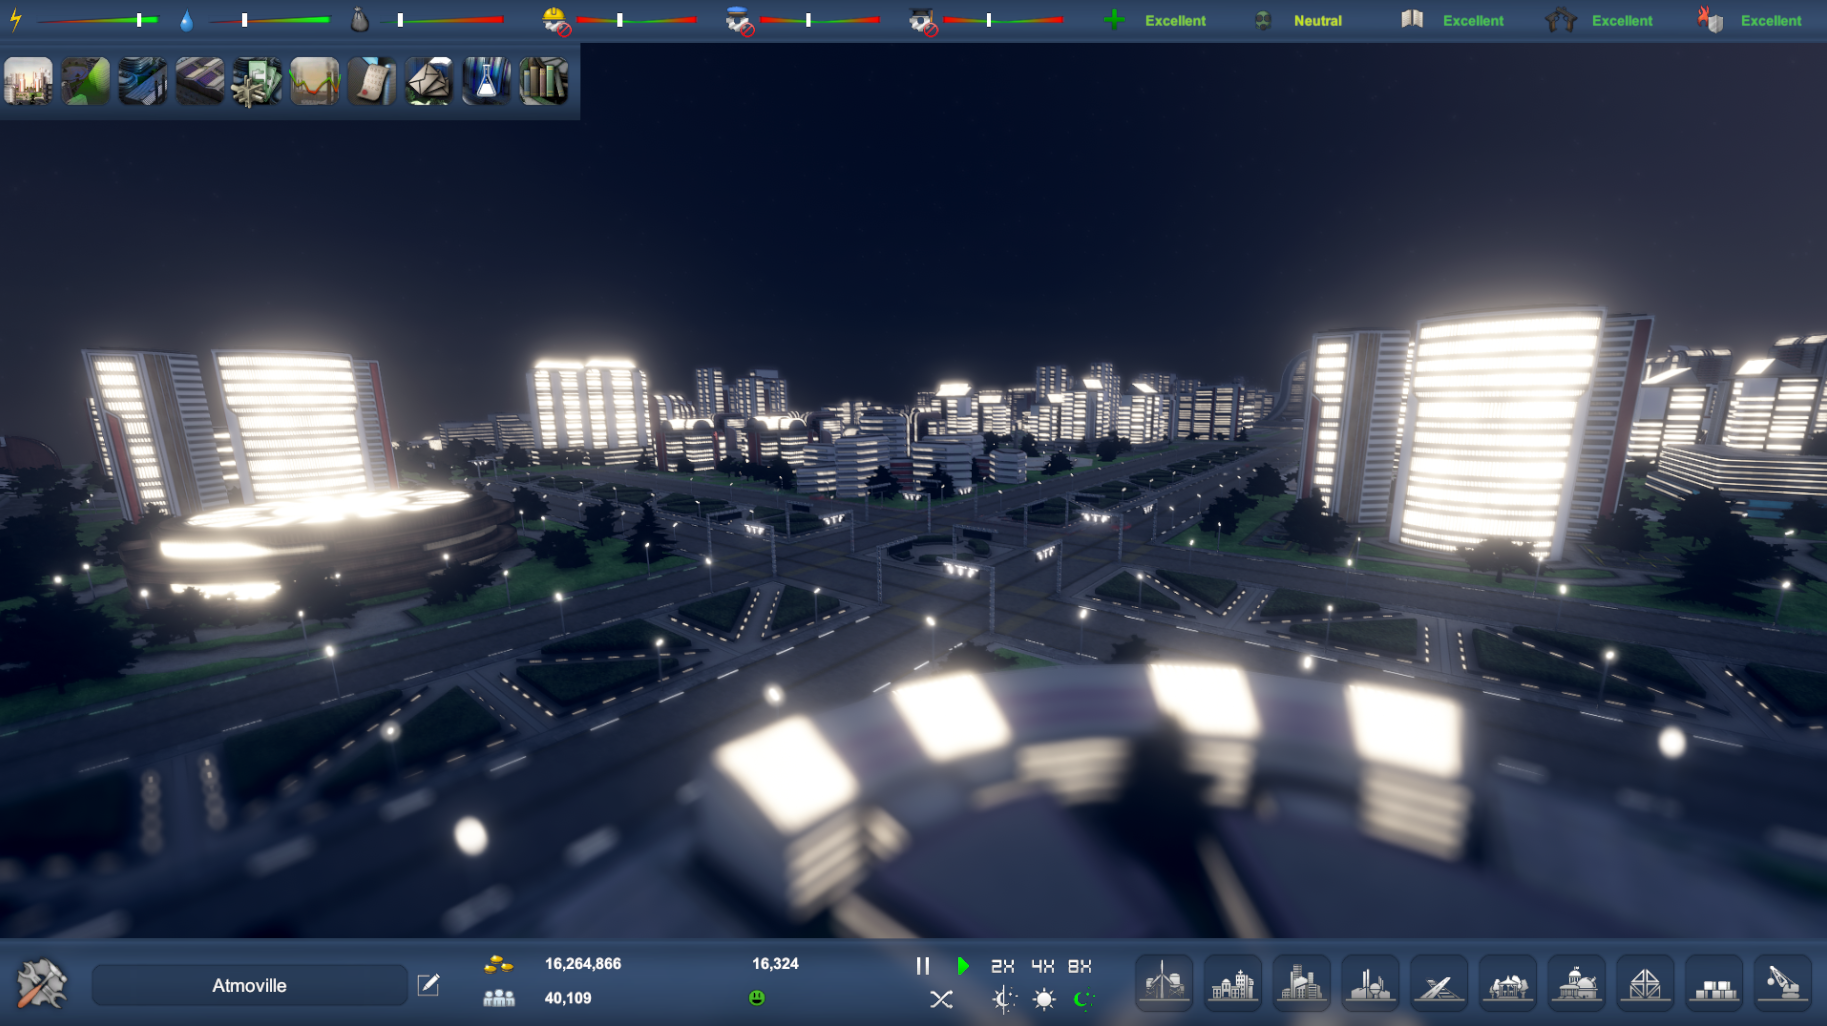Switch to night moon mode
This screenshot has width=1827, height=1026.
click(x=1083, y=999)
